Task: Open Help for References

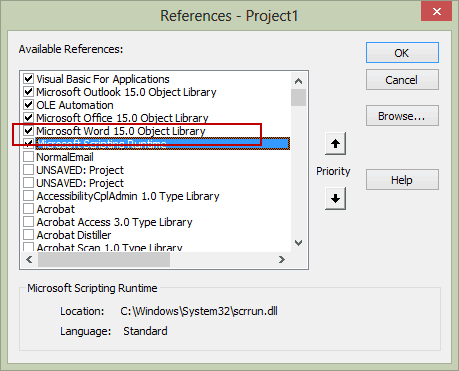Action: tap(402, 180)
